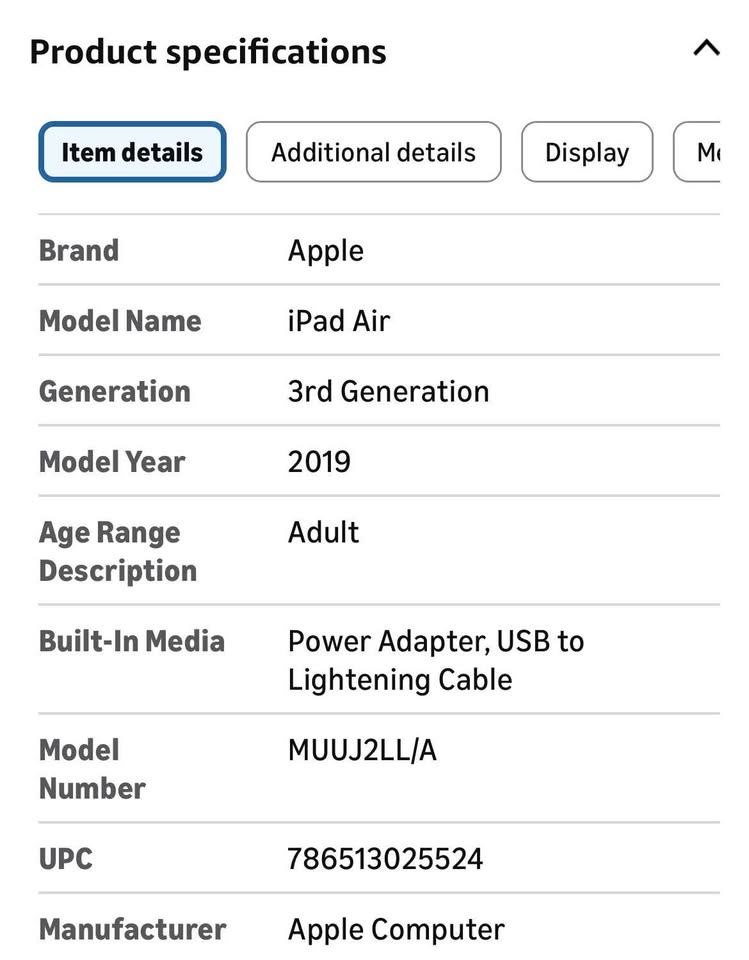The width and height of the screenshot is (749, 960).
Task: Click the Generation row label
Action: coord(114,391)
